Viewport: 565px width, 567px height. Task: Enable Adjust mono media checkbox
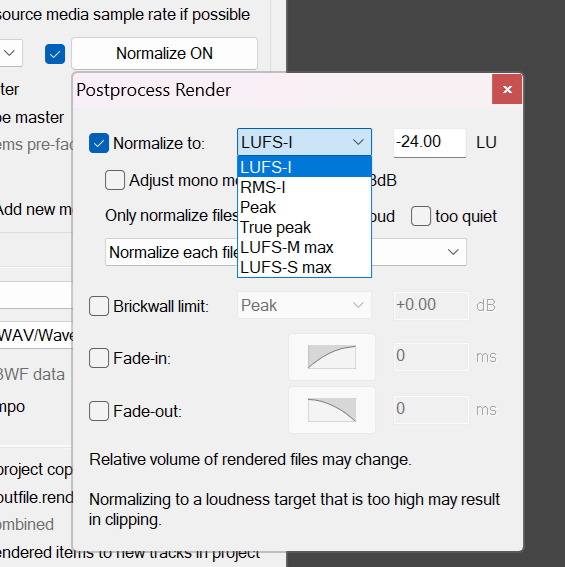point(115,180)
